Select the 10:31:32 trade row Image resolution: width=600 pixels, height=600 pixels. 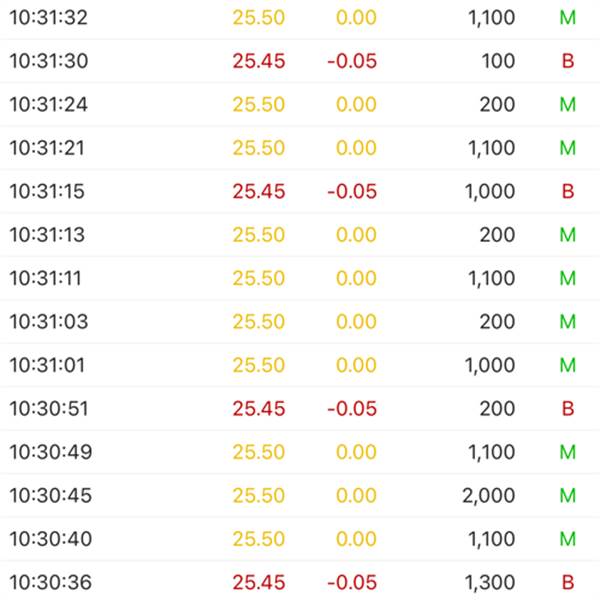300,18
